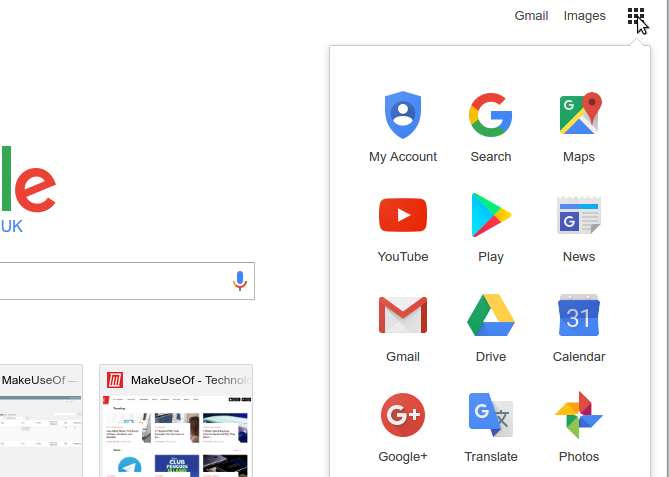Click the 'Drive' label text
Screen dimensions: 670x477
pos(491,356)
